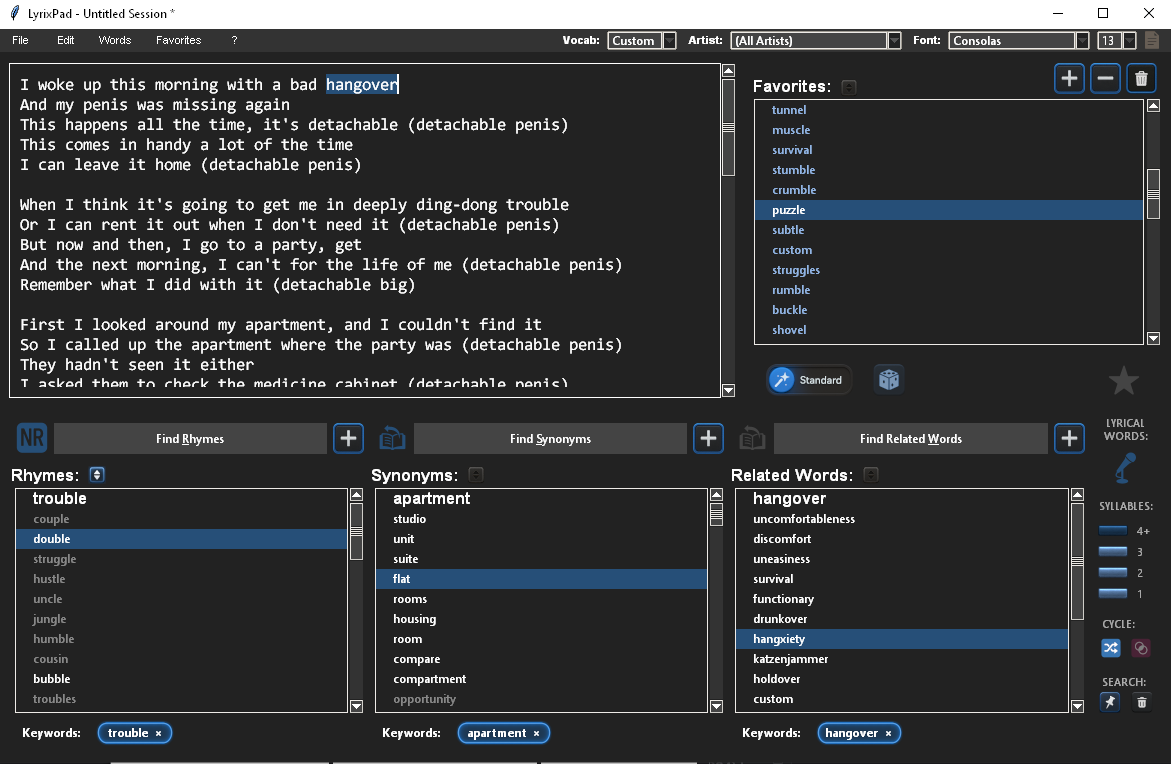Select 'struggle' in the Rhymes list

(x=181, y=559)
